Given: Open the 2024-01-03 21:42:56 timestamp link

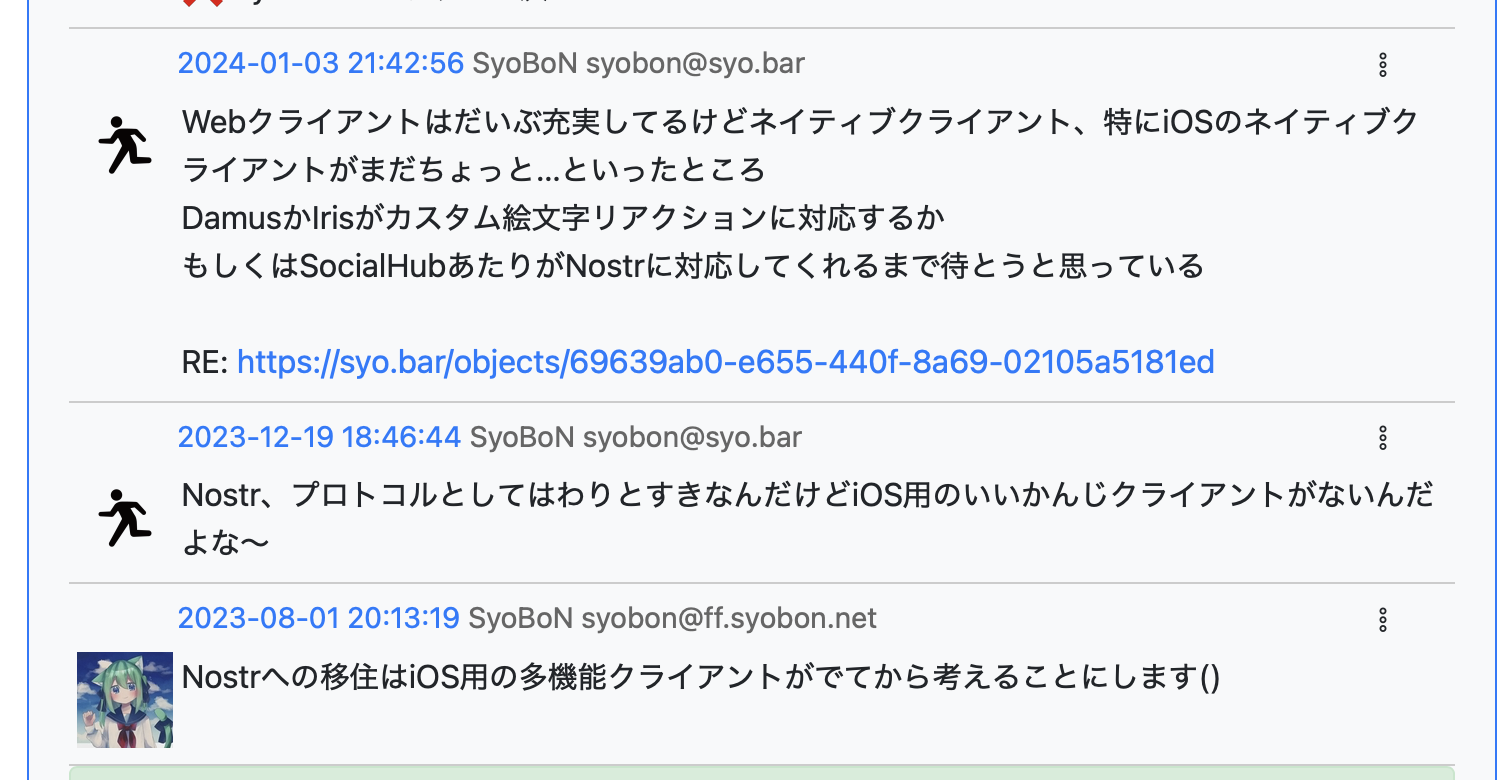Looking at the screenshot, I should point(320,64).
